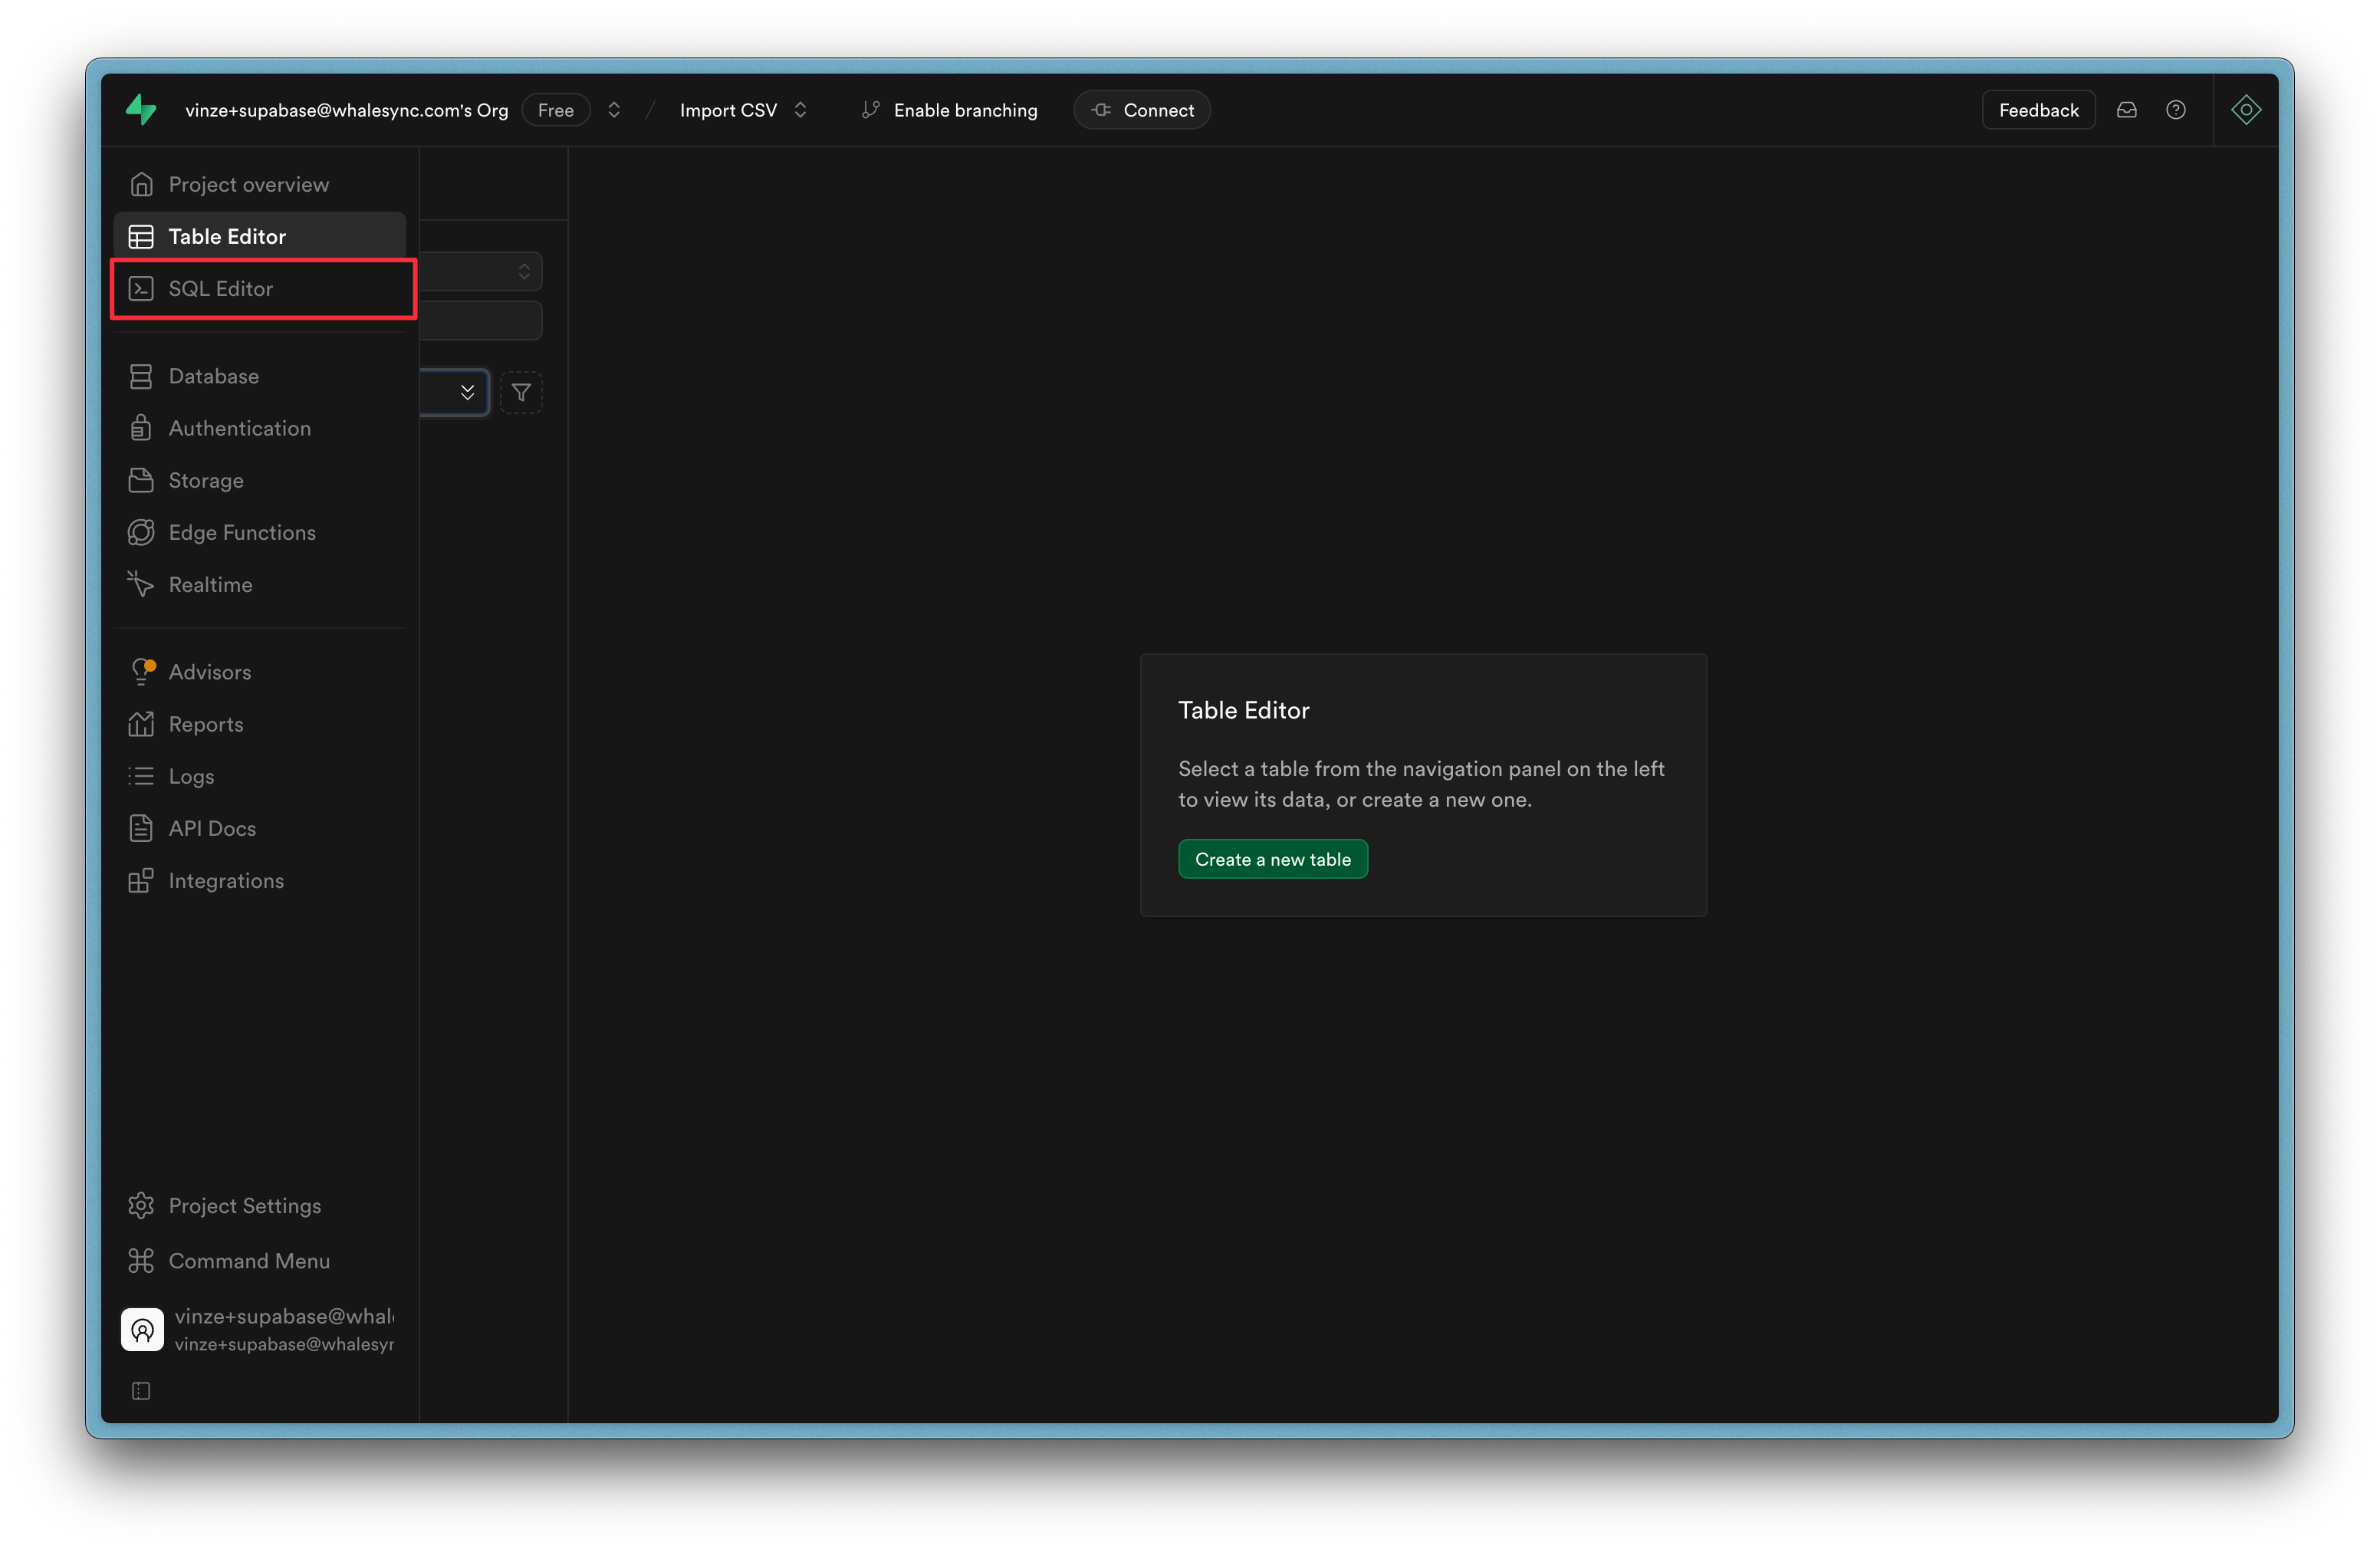
Task: Click the Free plan badge
Action: 556,110
